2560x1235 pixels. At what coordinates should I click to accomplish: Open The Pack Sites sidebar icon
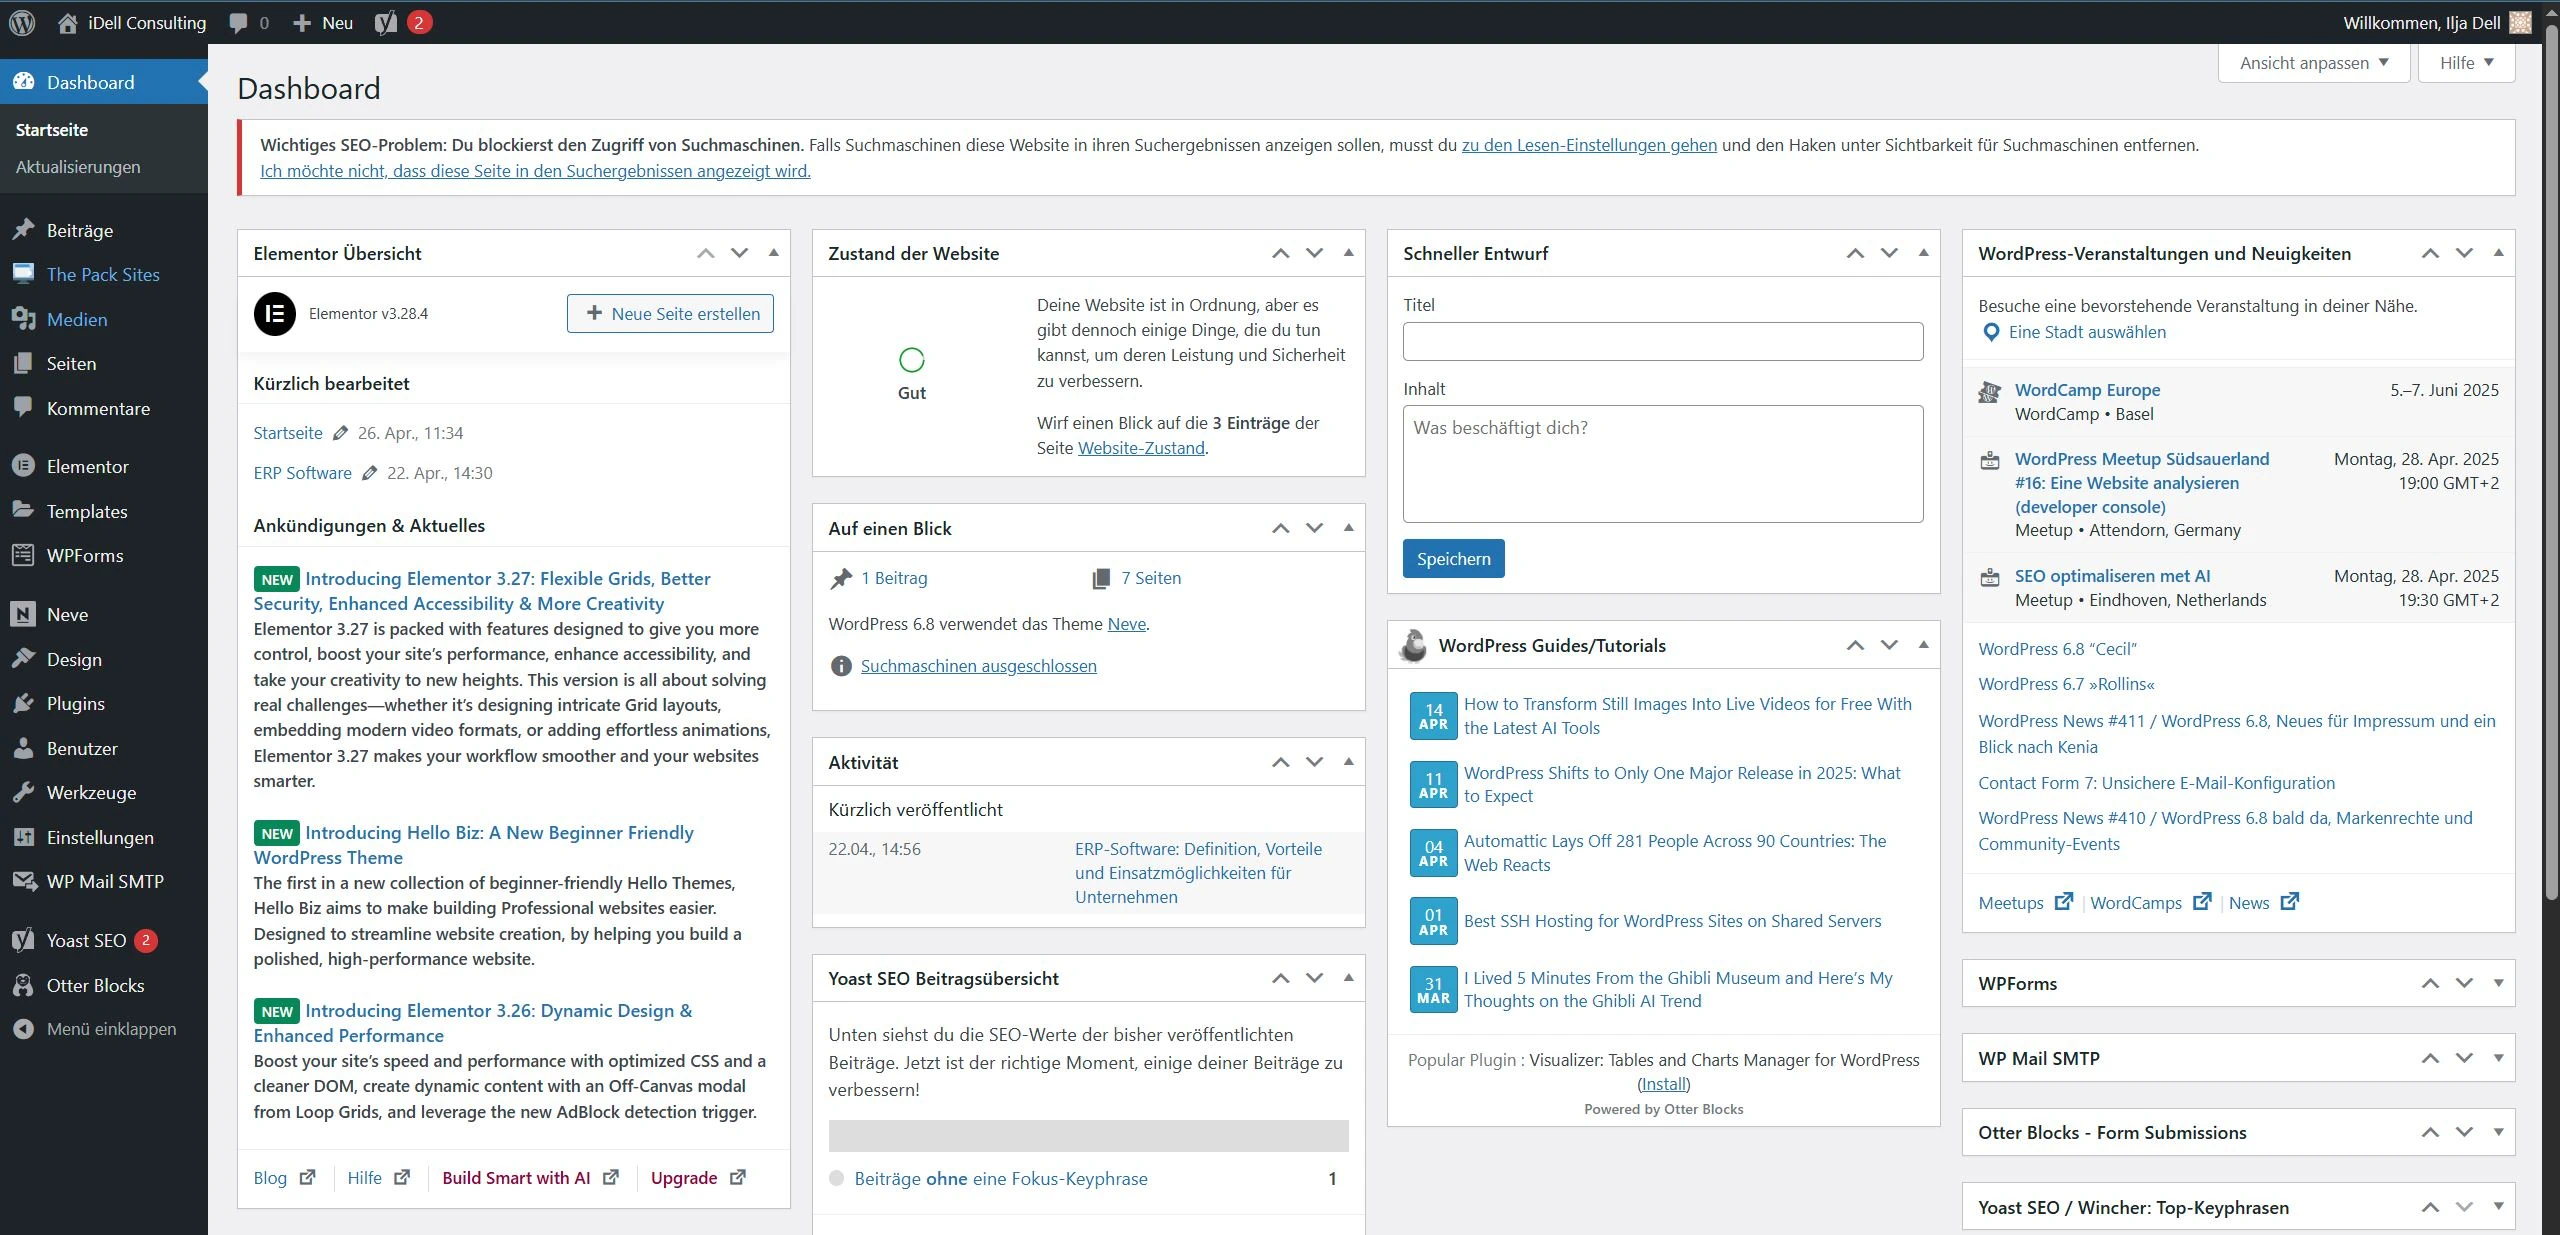23,274
